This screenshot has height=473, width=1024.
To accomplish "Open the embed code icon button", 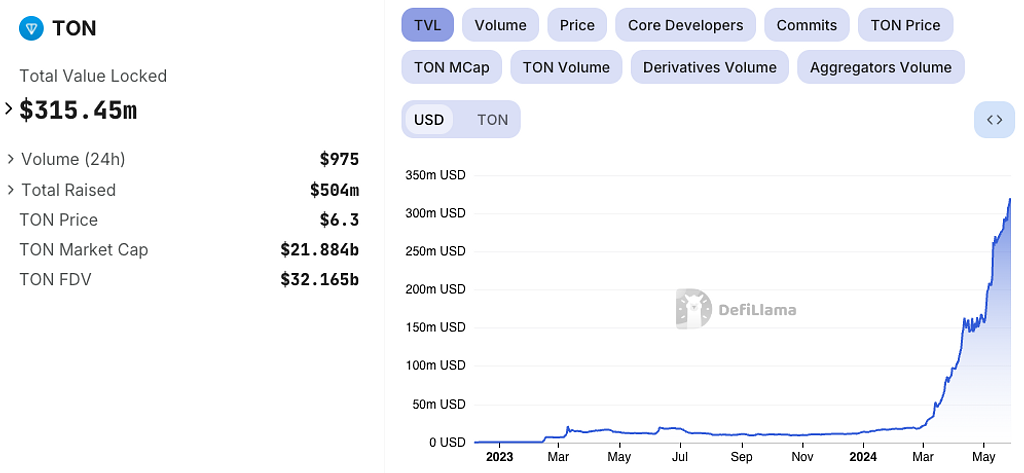I will 994,120.
